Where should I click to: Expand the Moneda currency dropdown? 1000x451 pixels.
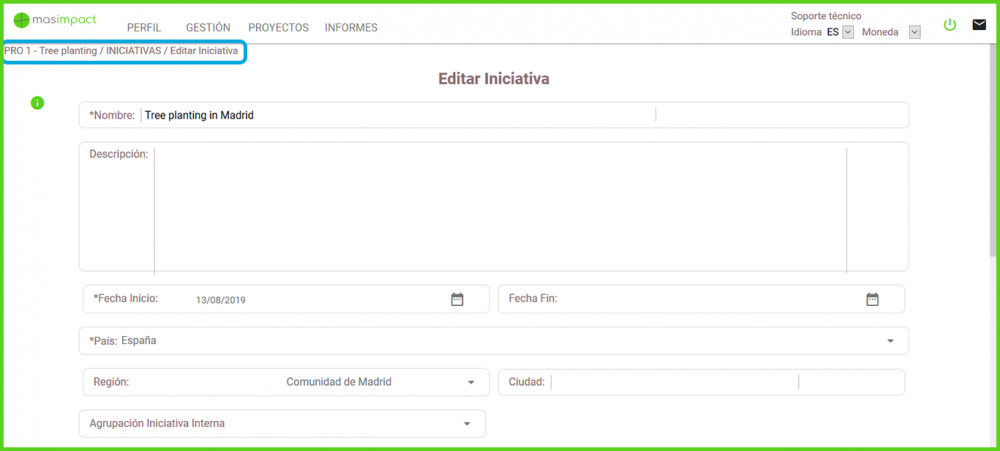tap(914, 32)
